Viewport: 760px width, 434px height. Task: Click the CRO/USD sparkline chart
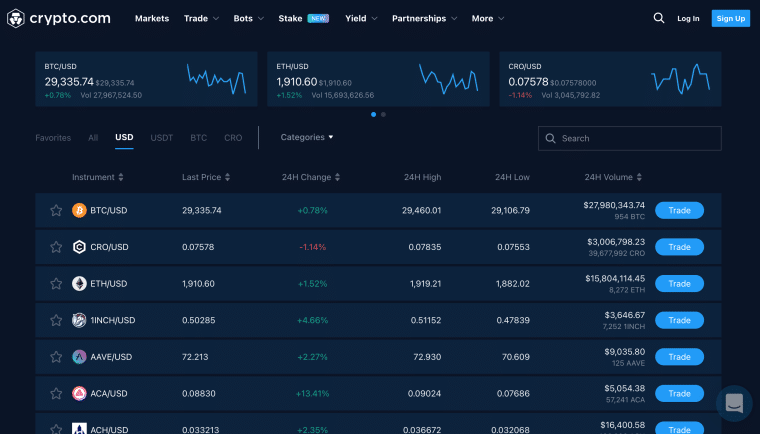681,79
